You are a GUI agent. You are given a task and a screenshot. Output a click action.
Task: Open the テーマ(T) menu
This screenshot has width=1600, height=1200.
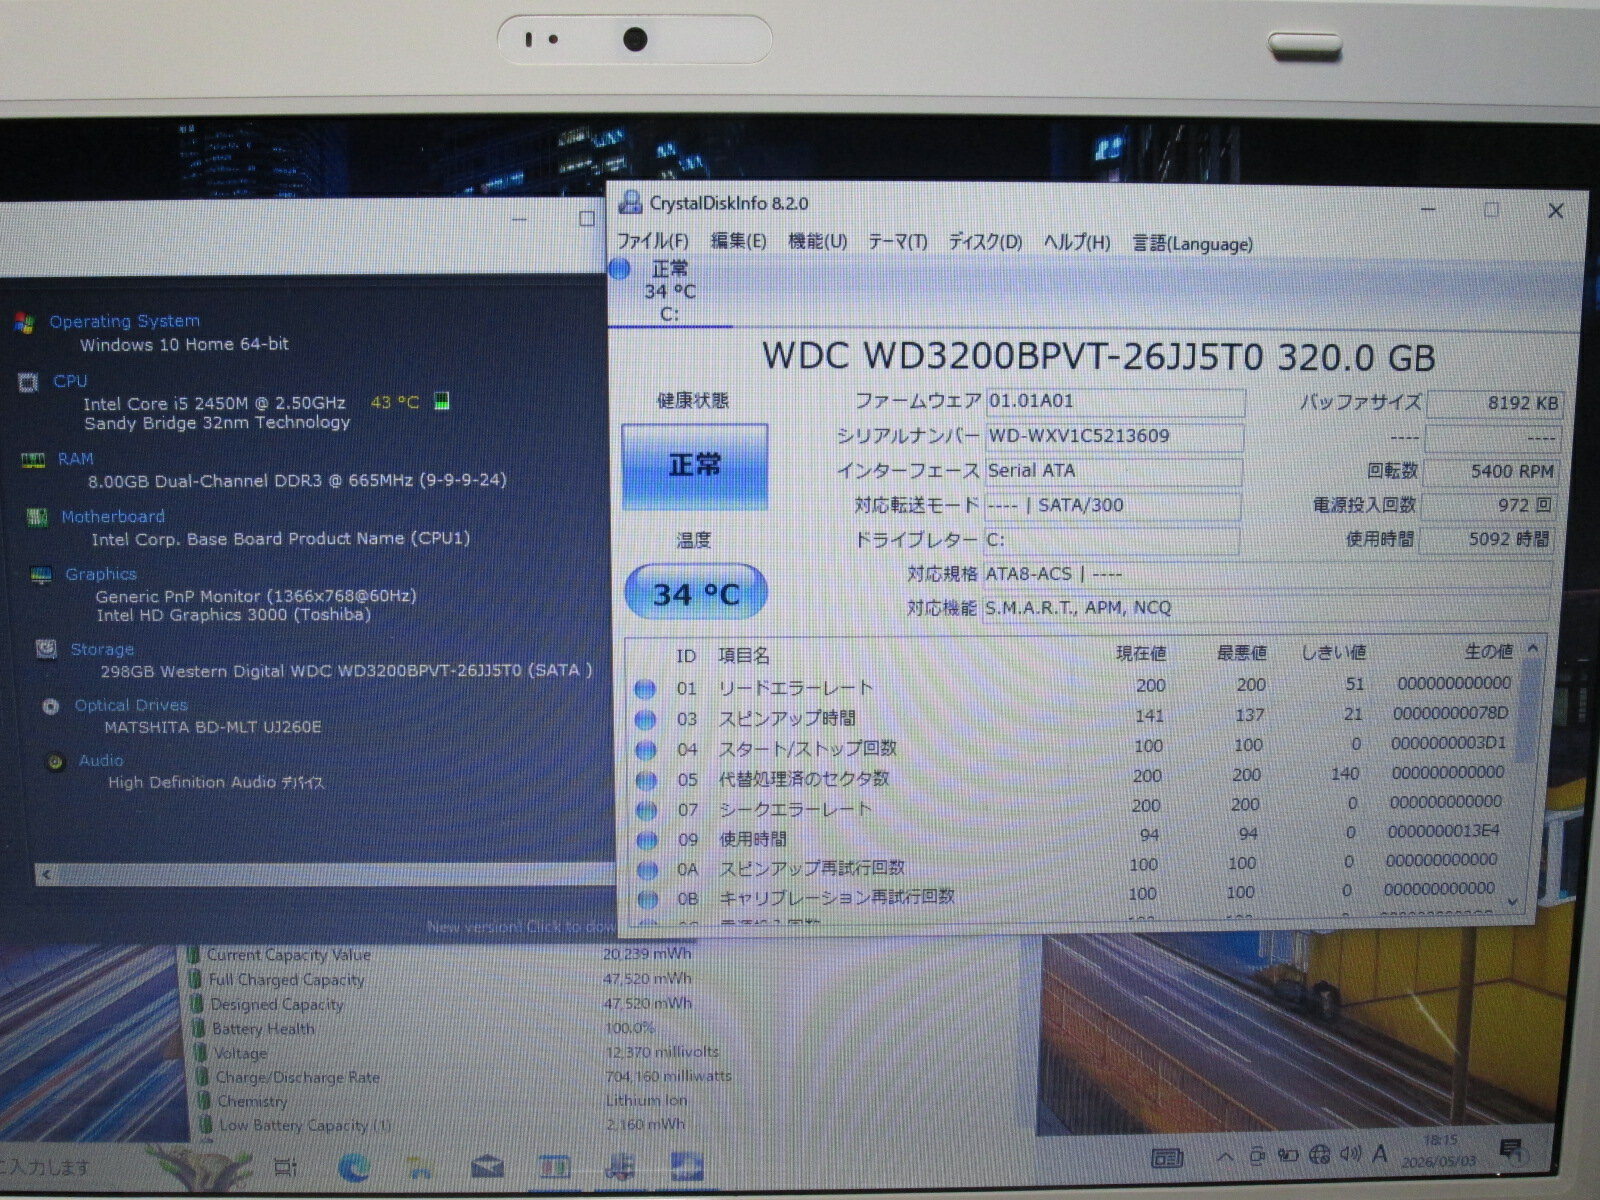[897, 242]
